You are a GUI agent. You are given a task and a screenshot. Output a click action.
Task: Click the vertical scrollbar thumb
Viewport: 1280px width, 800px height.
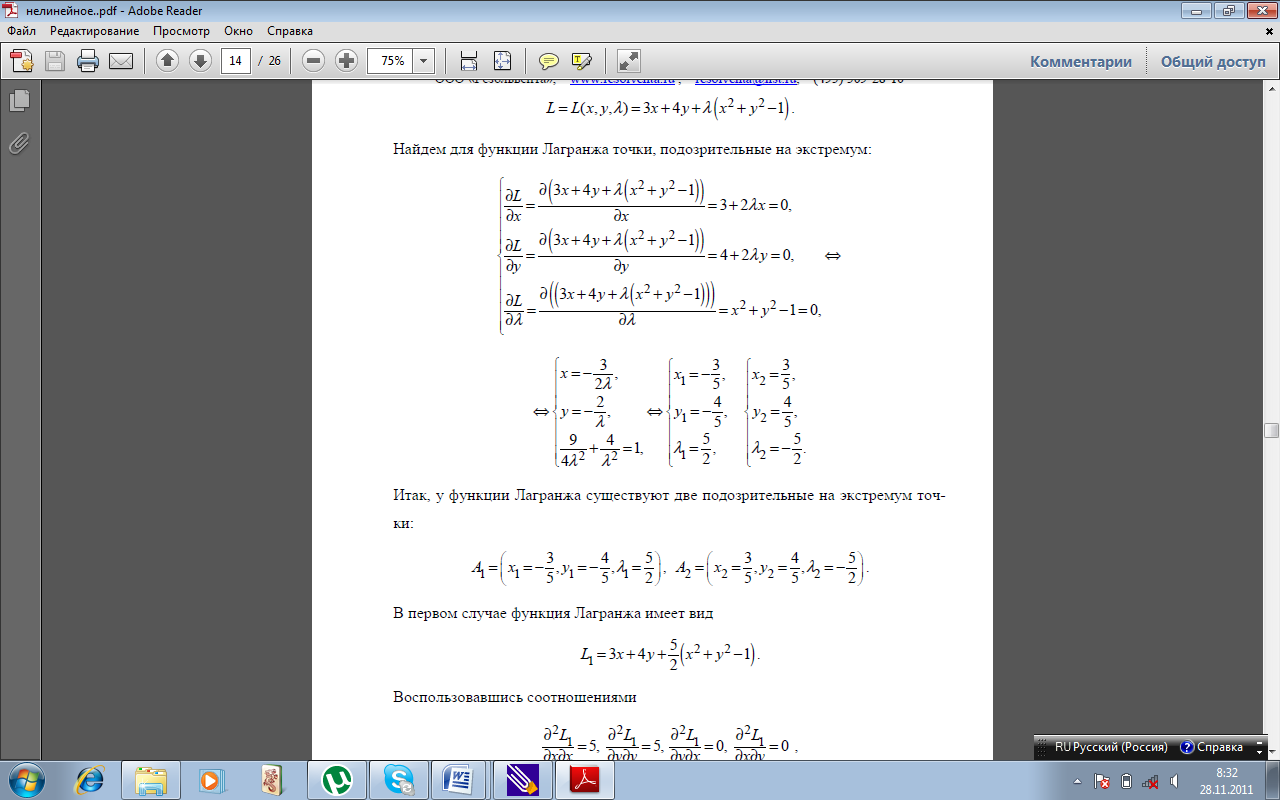click(x=1271, y=431)
